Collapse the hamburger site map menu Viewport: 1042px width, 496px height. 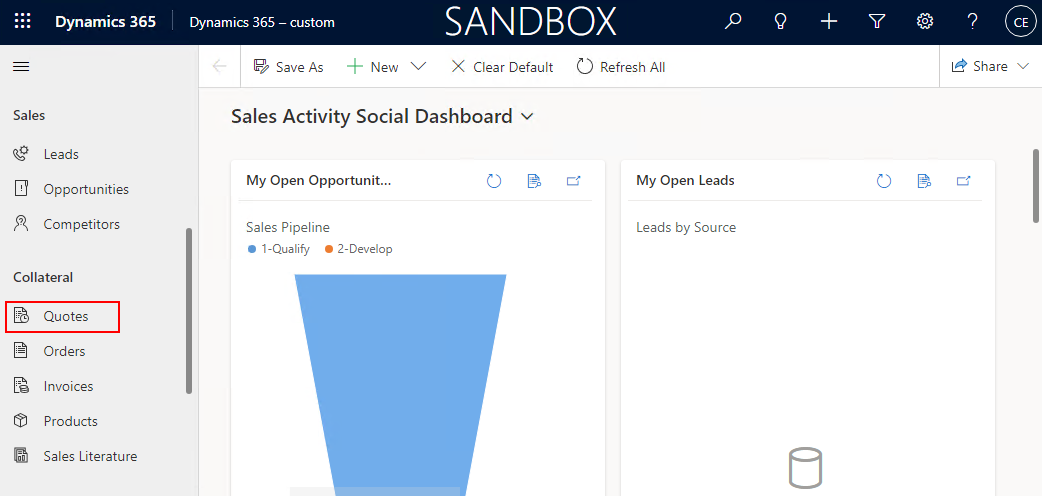click(x=21, y=66)
